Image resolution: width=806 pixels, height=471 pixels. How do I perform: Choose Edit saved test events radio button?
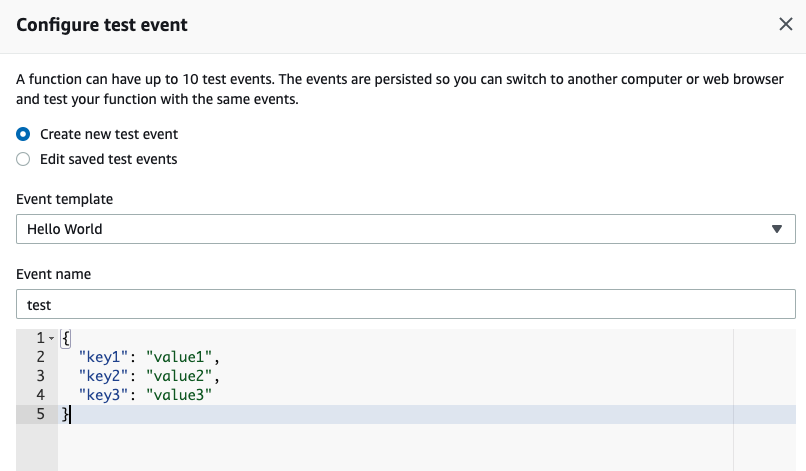tap(23, 159)
